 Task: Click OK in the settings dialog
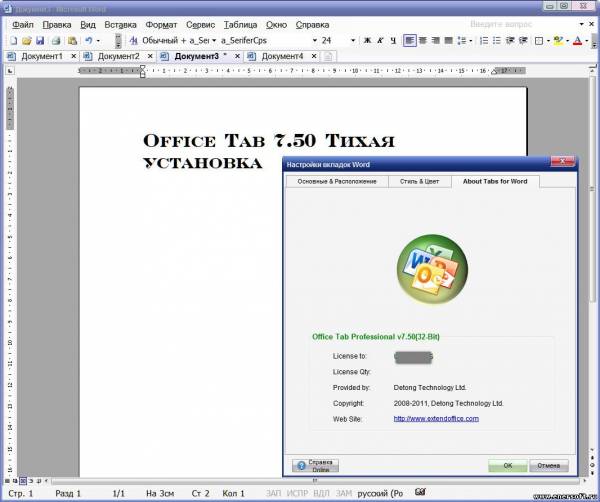508,466
